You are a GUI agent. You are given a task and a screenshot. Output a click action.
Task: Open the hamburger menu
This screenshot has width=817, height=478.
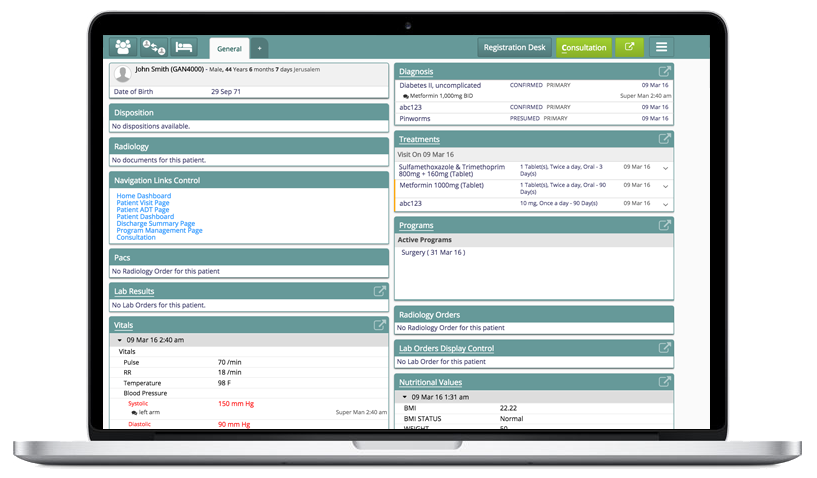(660, 47)
